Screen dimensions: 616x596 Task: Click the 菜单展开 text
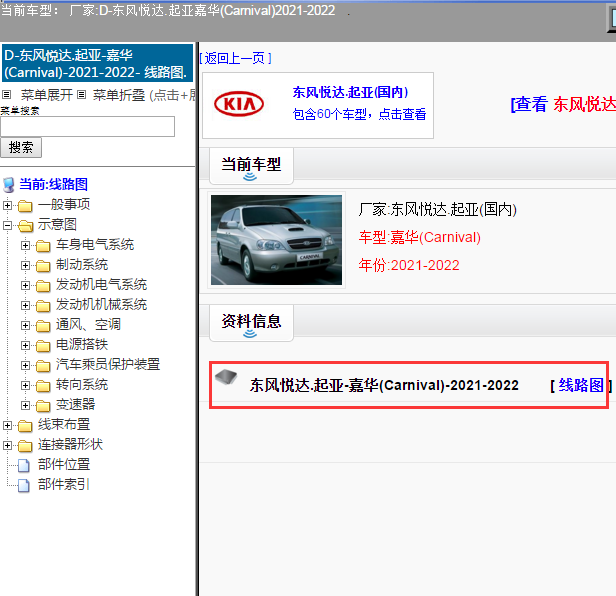click(47, 95)
